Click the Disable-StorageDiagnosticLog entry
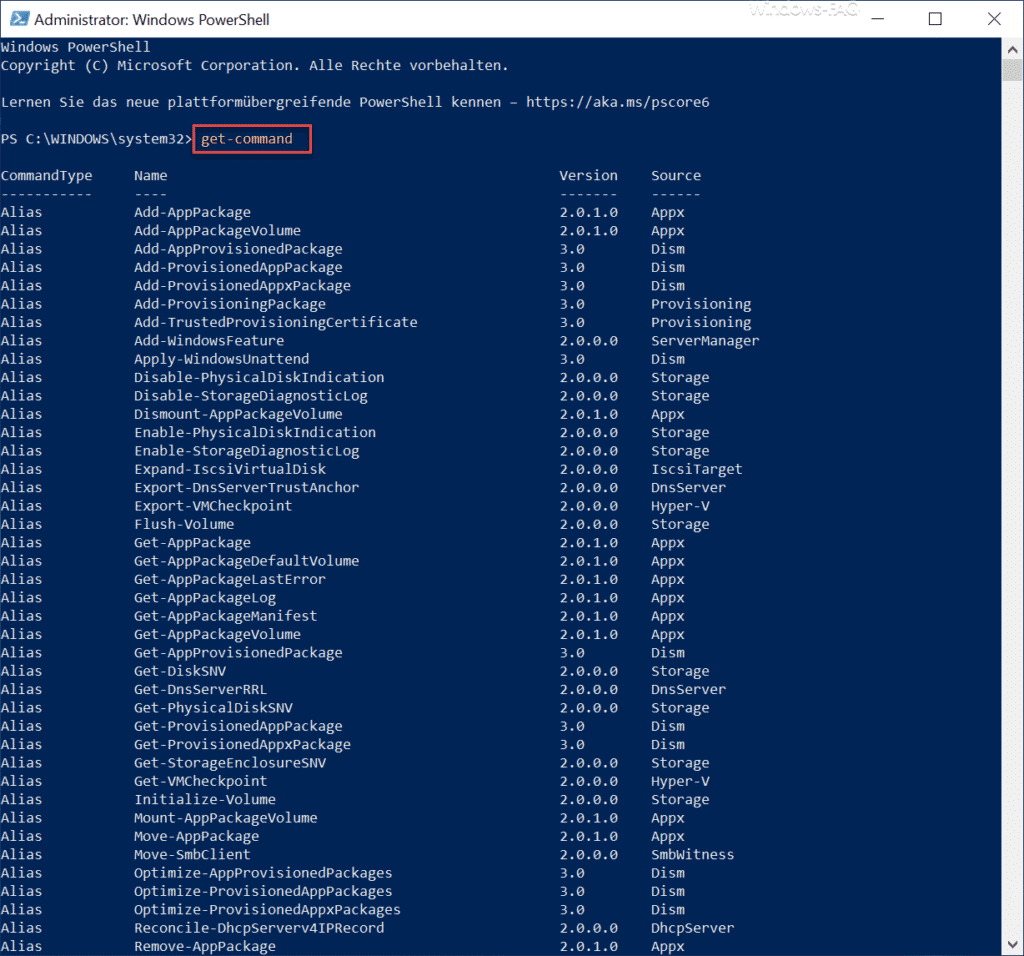 point(251,396)
